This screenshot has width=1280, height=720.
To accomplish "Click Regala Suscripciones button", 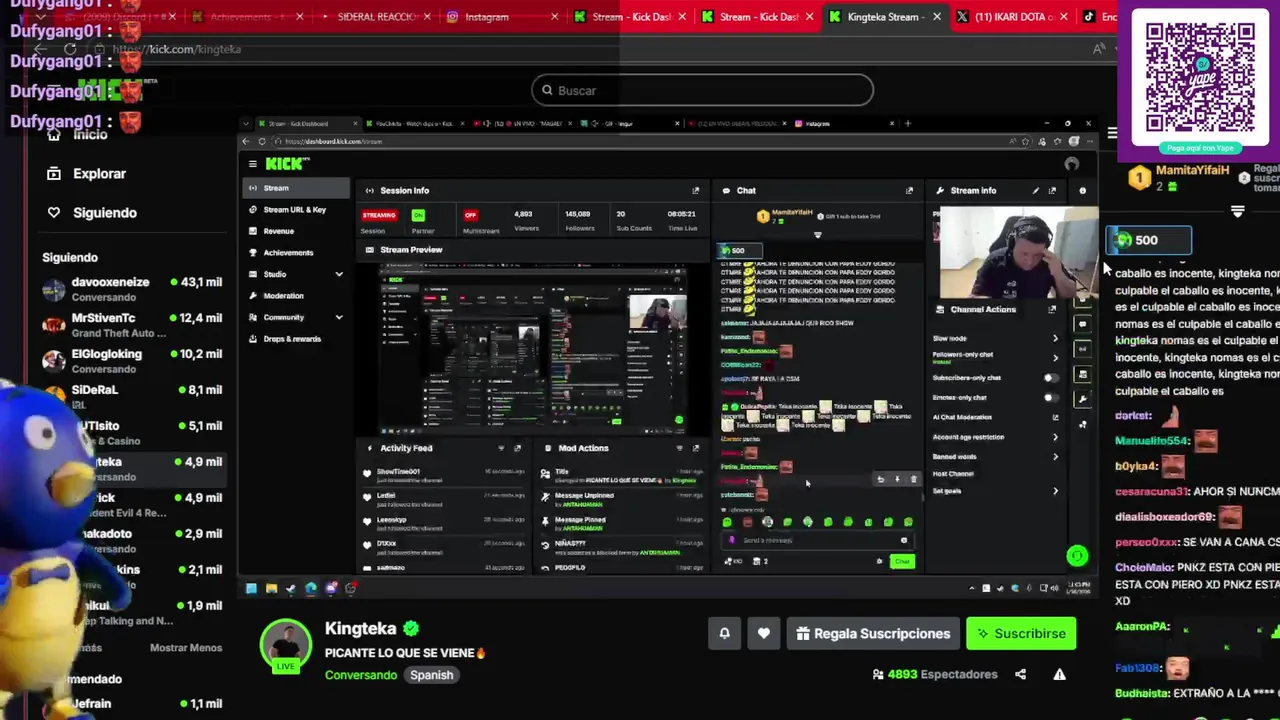I will pyautogui.click(x=873, y=633).
